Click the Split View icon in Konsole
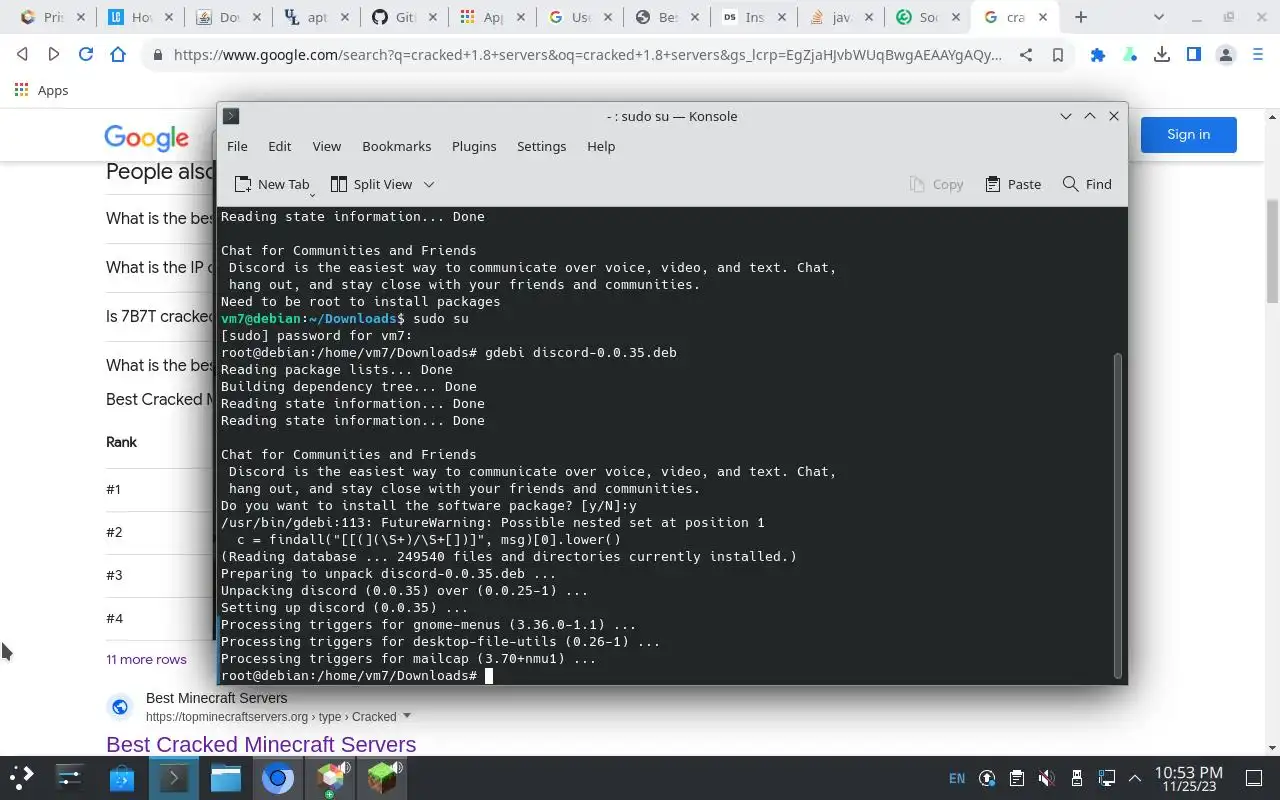1280x800 pixels. coord(339,184)
